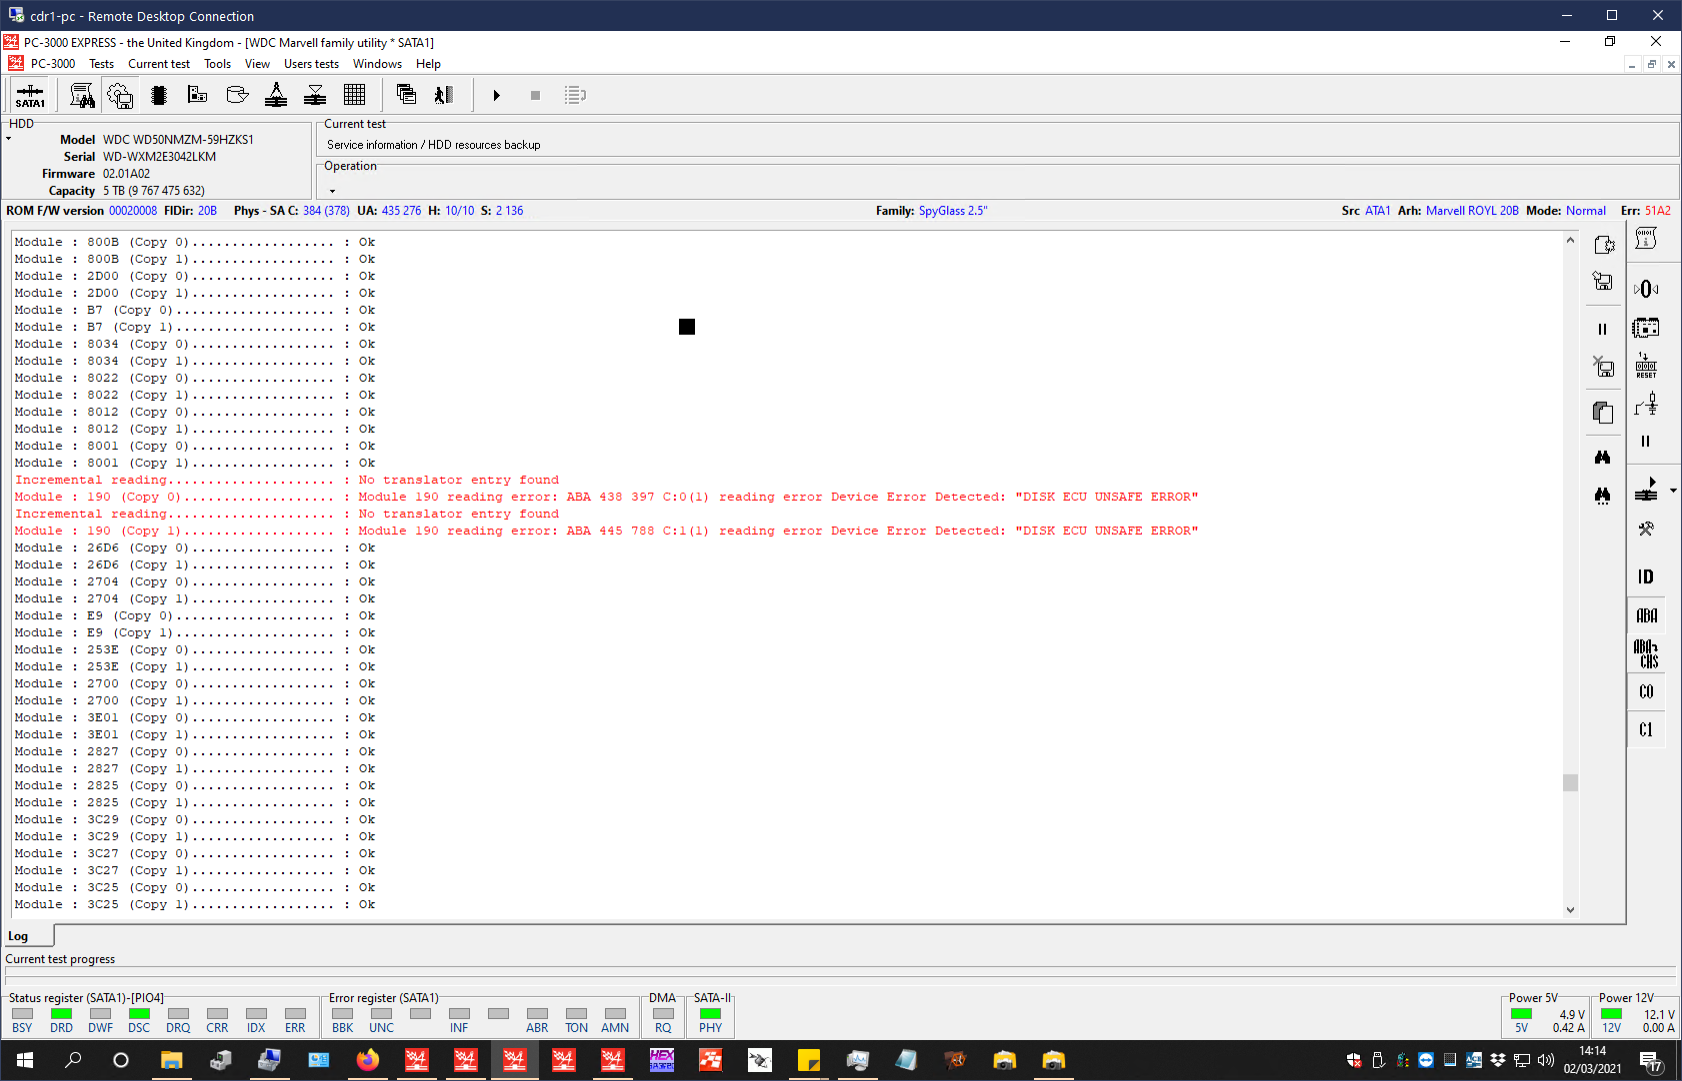Open the PC-3000 menu
The width and height of the screenshot is (1682, 1081).
[x=52, y=64]
